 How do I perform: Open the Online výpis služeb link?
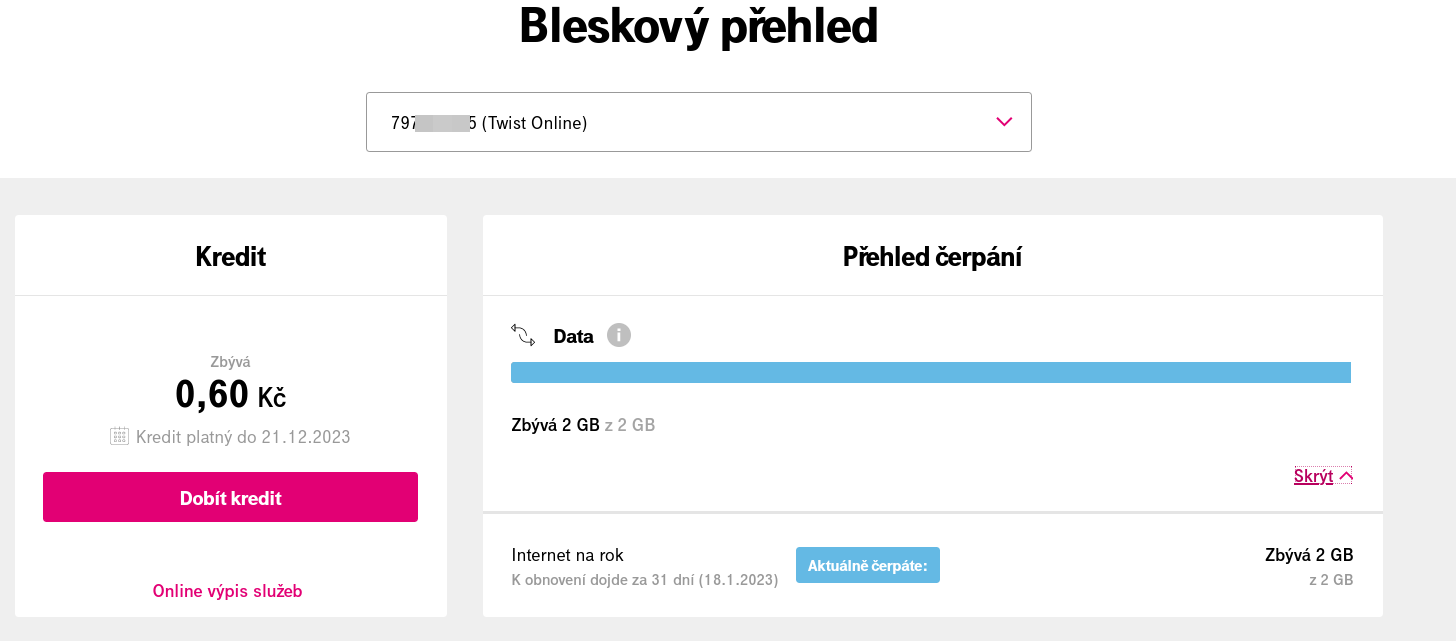pos(227,591)
